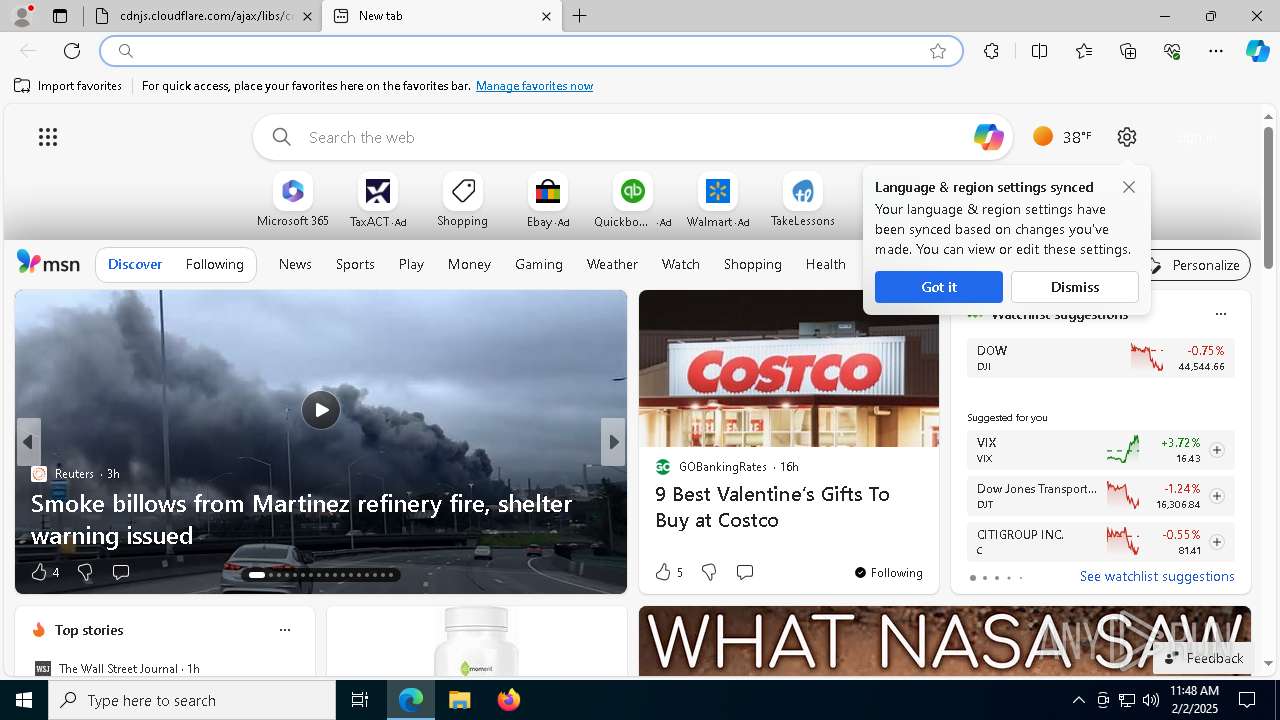Switch to the cdnjs.cloudflare.com tab
1280x720 pixels.
[203, 16]
